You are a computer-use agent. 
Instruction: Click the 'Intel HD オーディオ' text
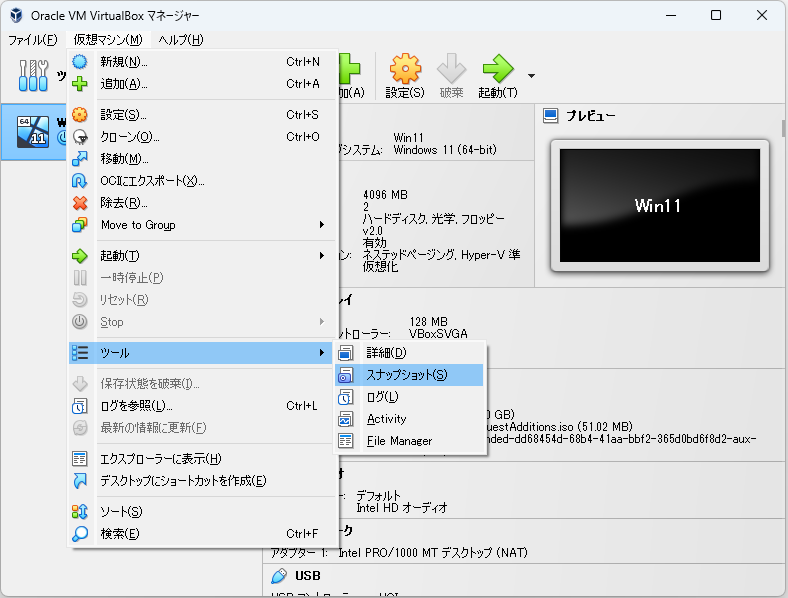click(x=402, y=508)
